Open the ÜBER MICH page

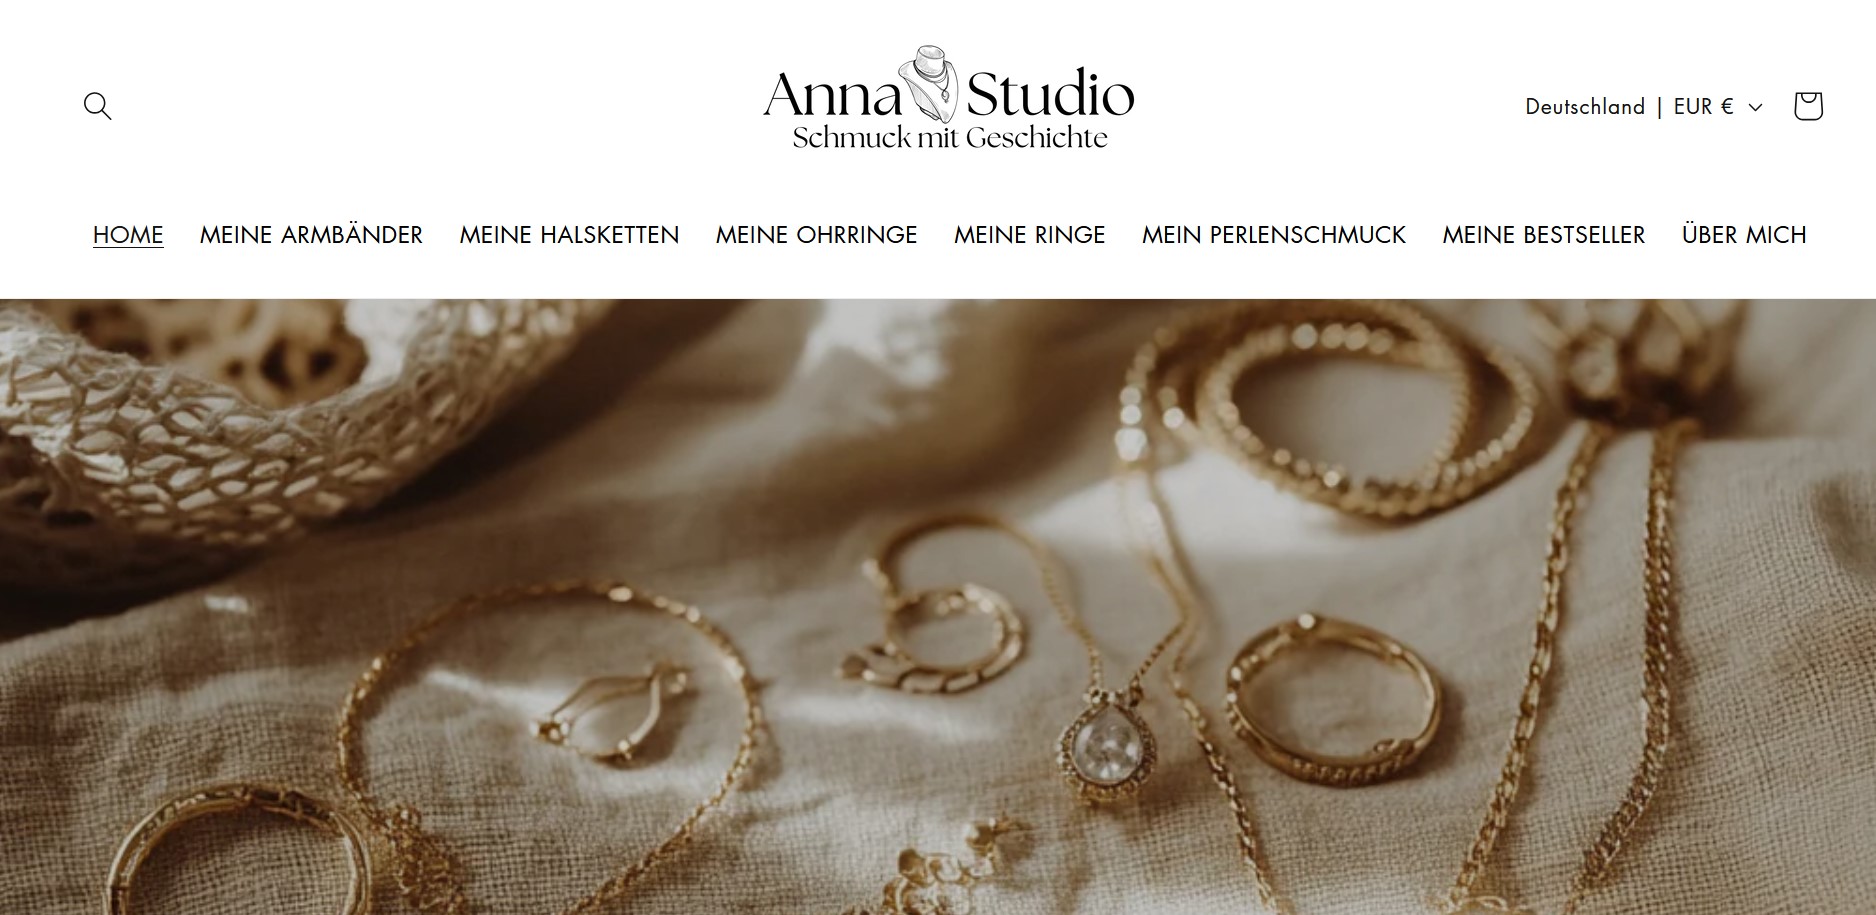[x=1744, y=234]
